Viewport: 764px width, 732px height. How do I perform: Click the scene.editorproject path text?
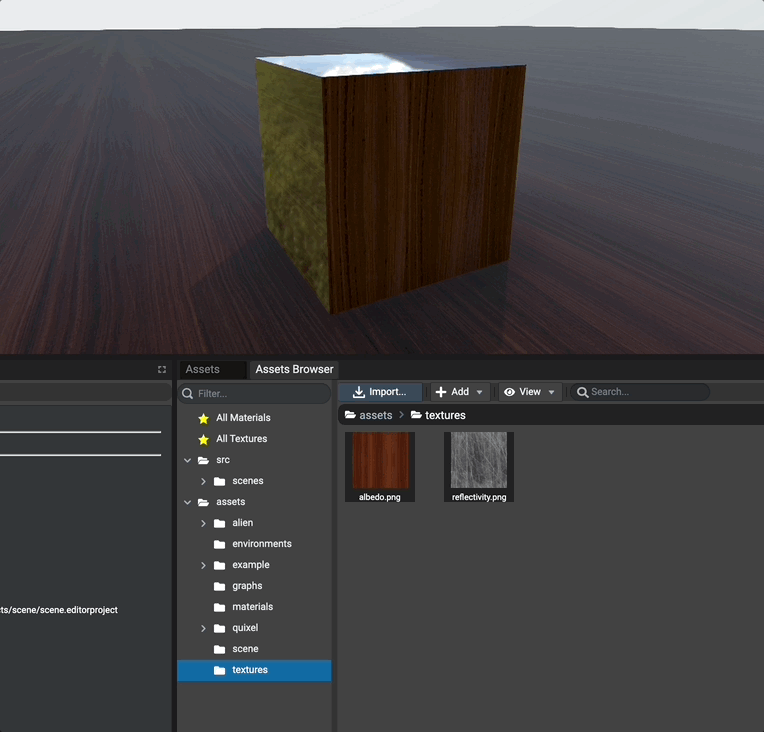tap(59, 610)
